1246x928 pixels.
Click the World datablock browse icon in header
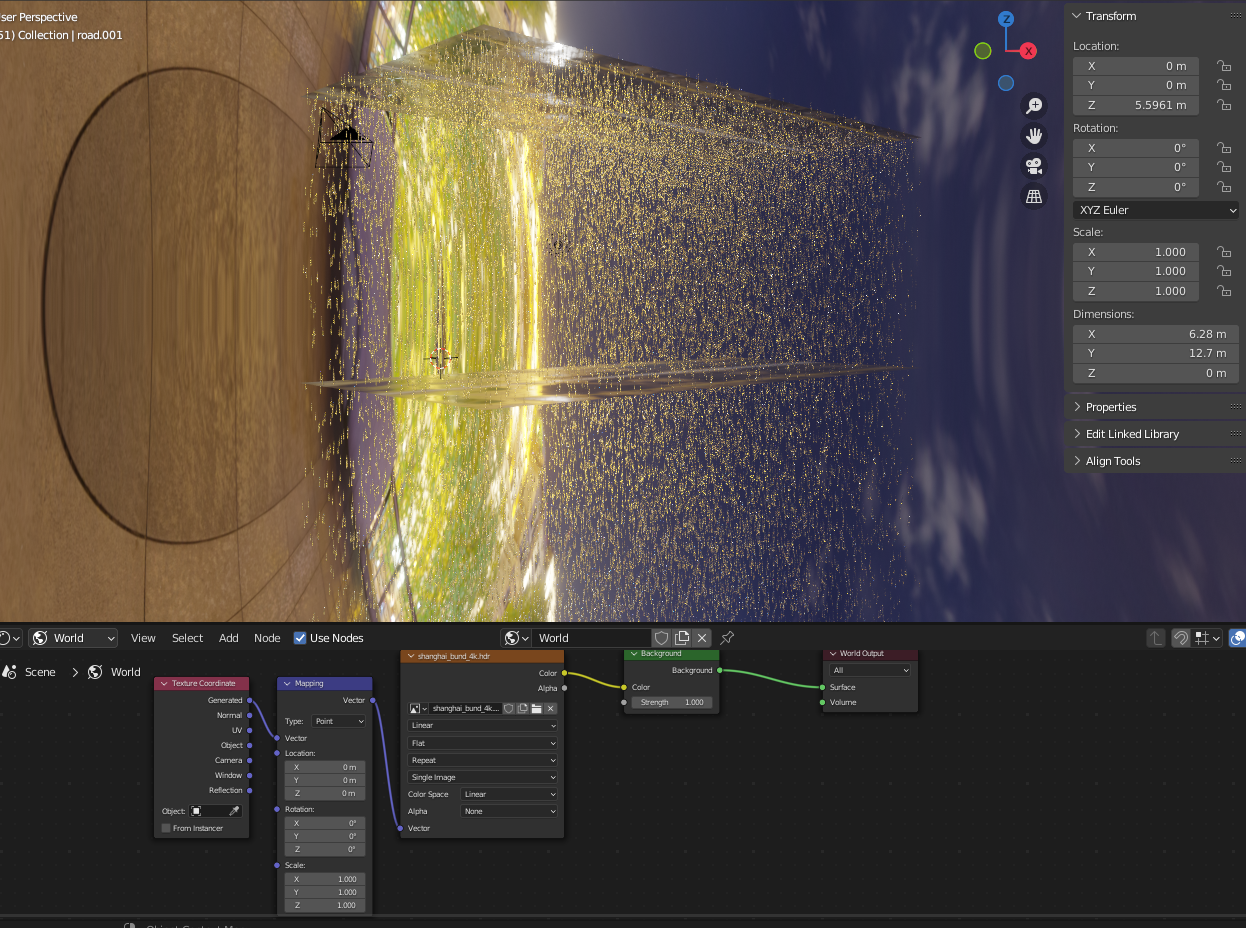click(515, 638)
